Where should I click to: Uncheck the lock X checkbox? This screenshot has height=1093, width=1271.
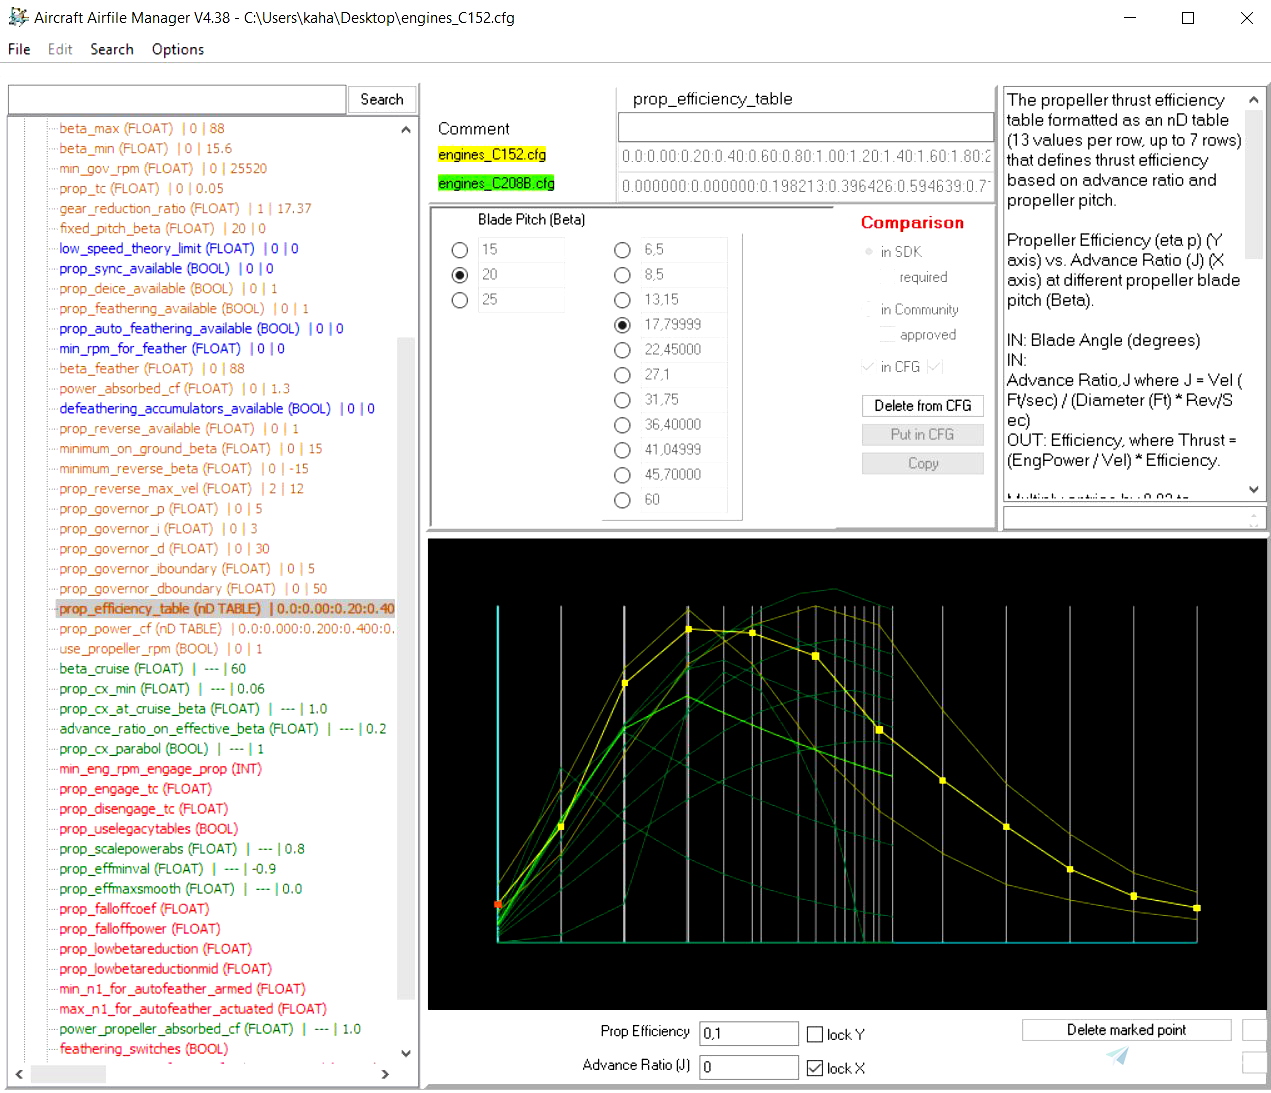(814, 1067)
